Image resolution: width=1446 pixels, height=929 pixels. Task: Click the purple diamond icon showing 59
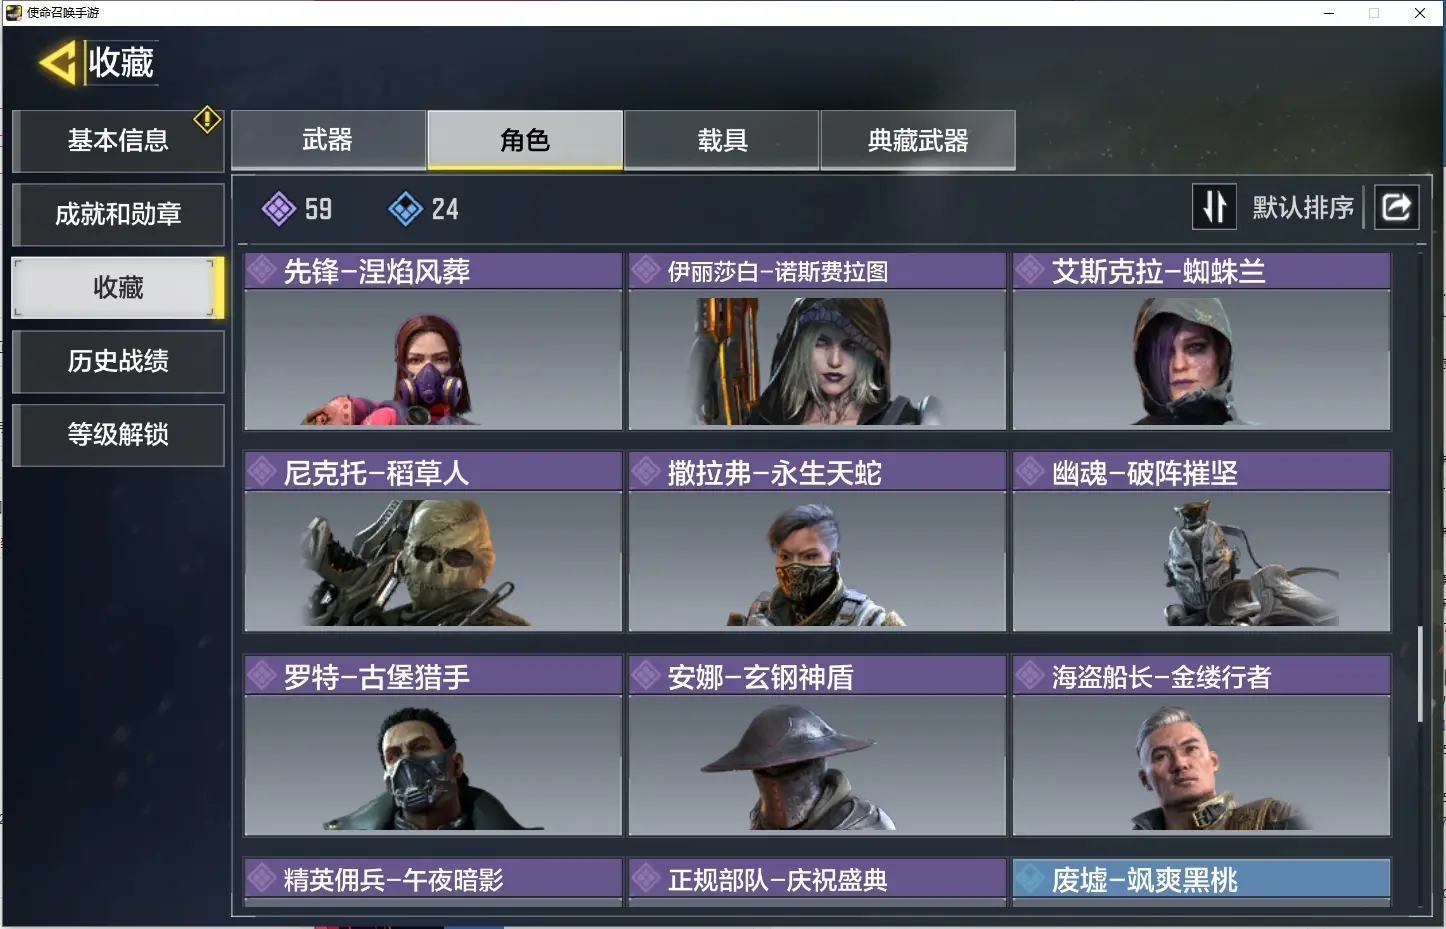pyautogui.click(x=278, y=209)
